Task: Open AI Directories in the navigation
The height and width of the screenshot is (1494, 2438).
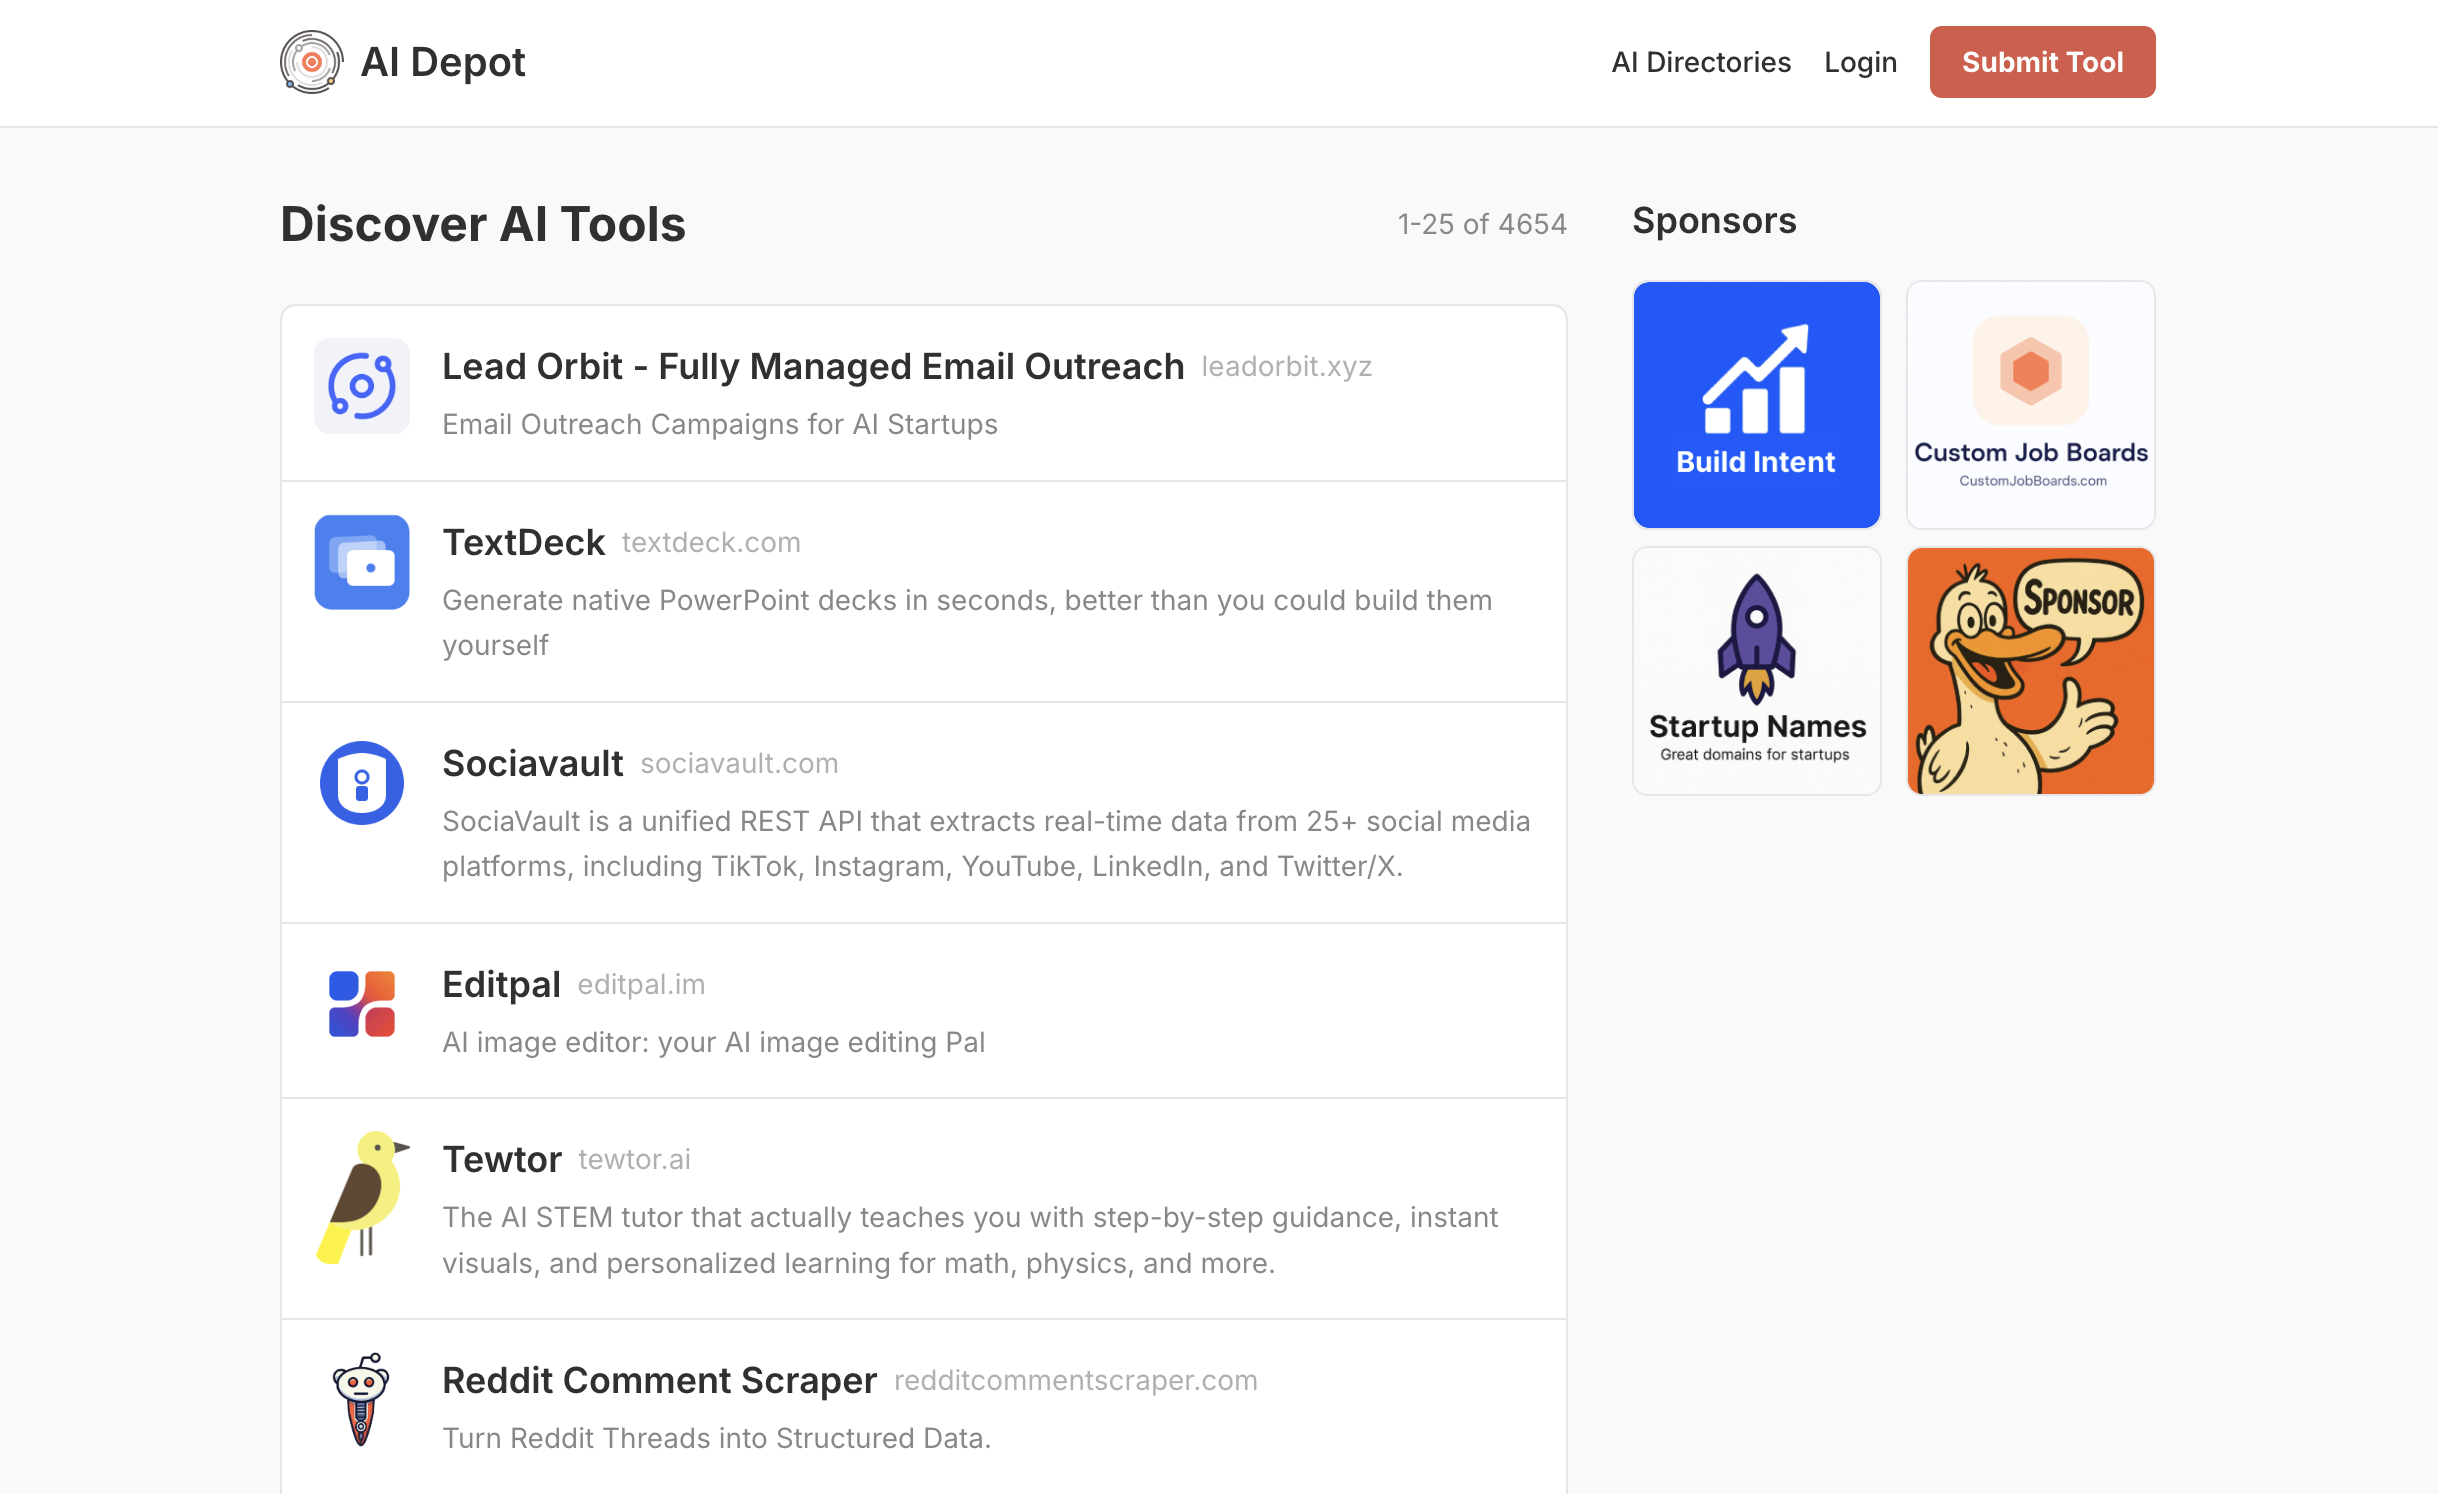Action: click(x=1700, y=62)
